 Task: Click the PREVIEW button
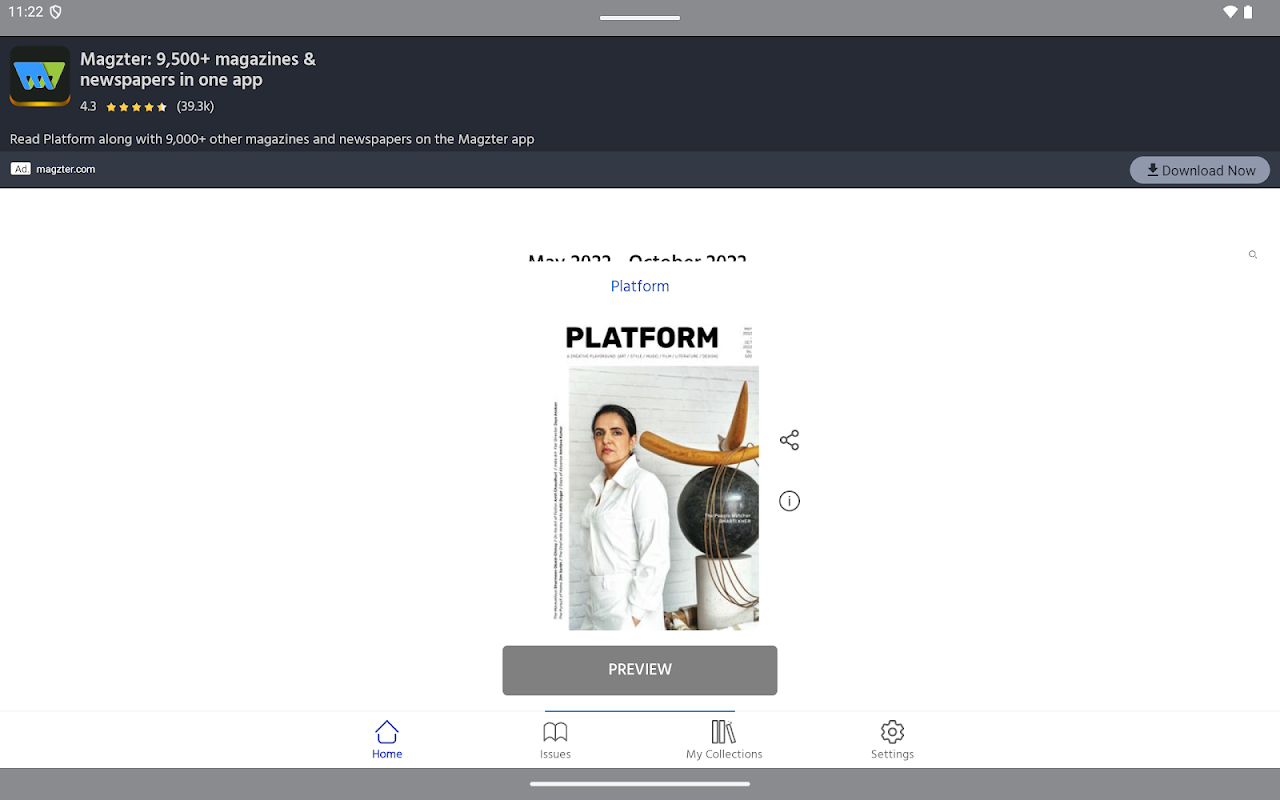point(640,670)
